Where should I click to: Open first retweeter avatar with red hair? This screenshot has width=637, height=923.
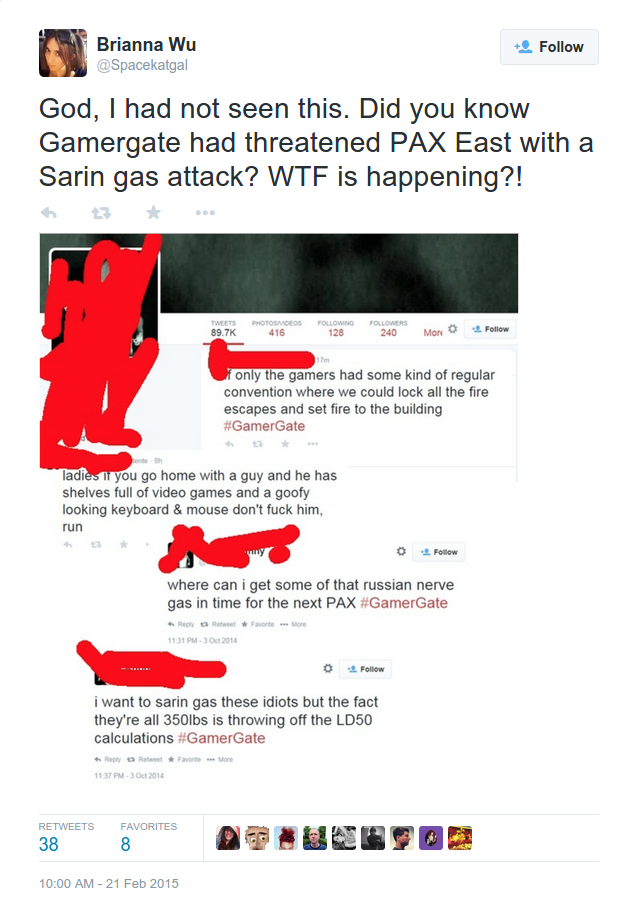click(x=228, y=838)
